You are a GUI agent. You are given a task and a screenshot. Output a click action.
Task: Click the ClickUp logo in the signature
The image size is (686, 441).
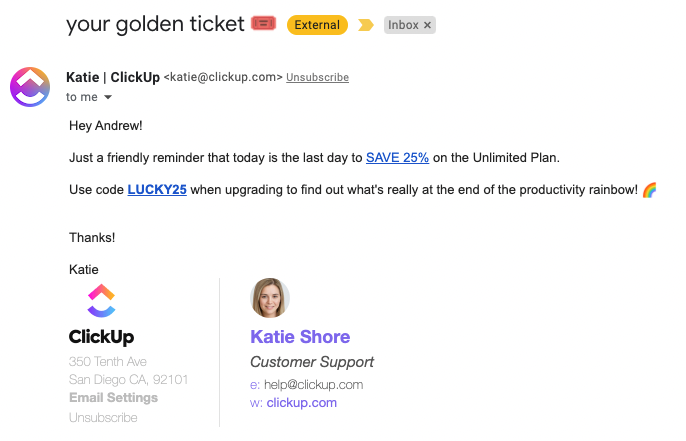click(x=101, y=300)
